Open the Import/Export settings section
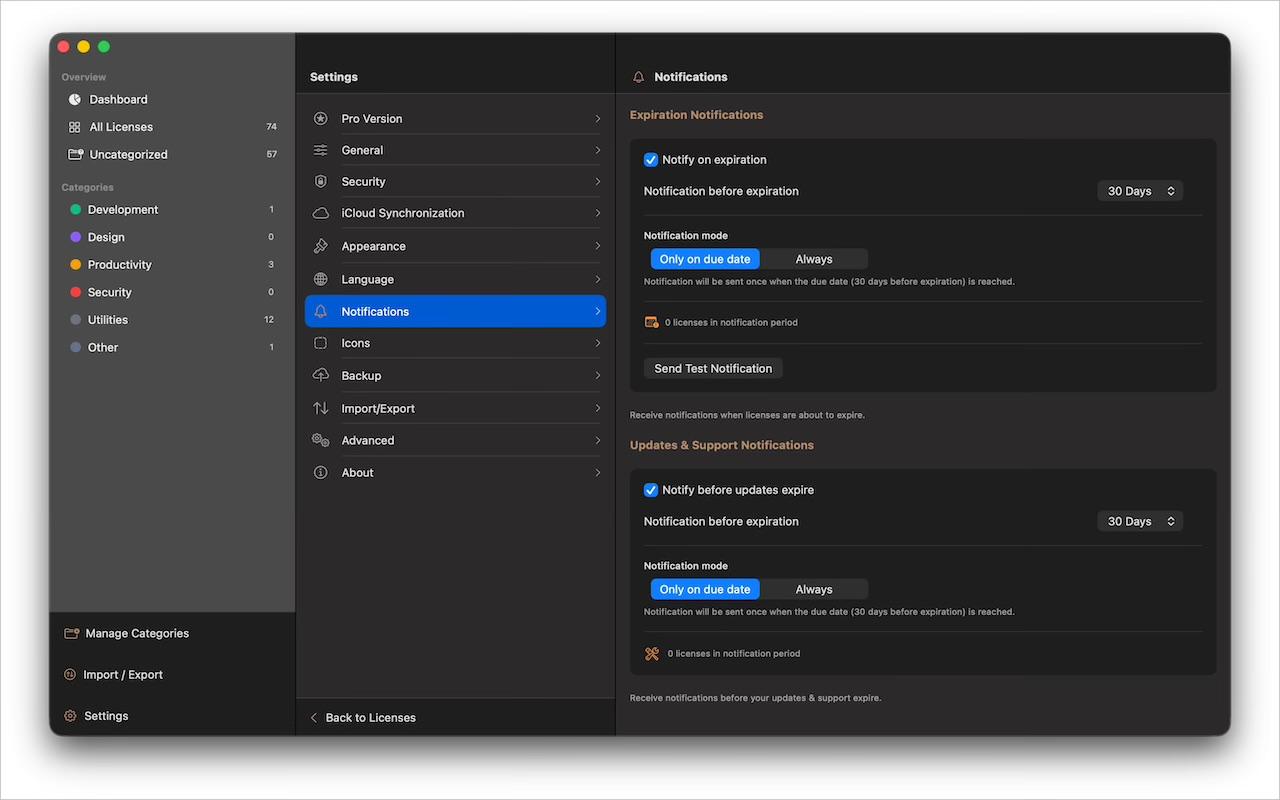This screenshot has height=800, width=1280. pyautogui.click(x=455, y=408)
